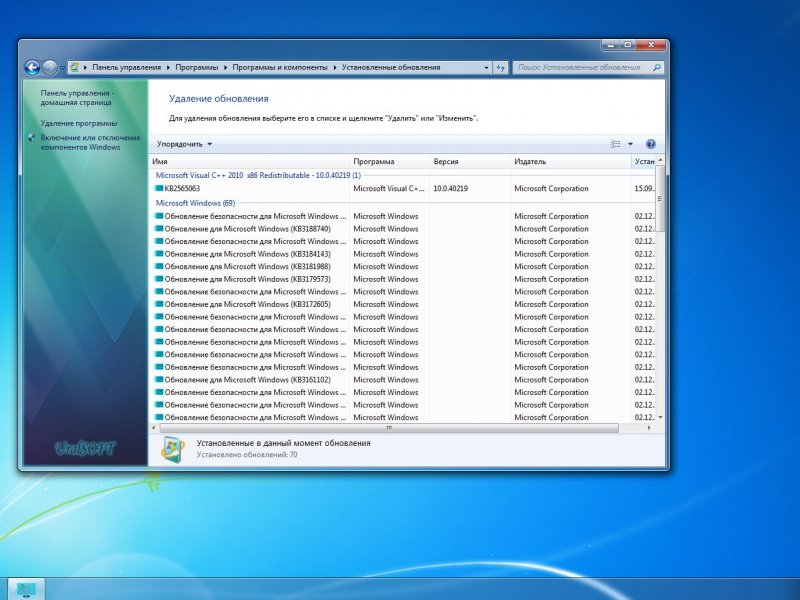The width and height of the screenshot is (800, 600).
Task: Click the Control Panel icon in address bar
Action: click(74, 67)
